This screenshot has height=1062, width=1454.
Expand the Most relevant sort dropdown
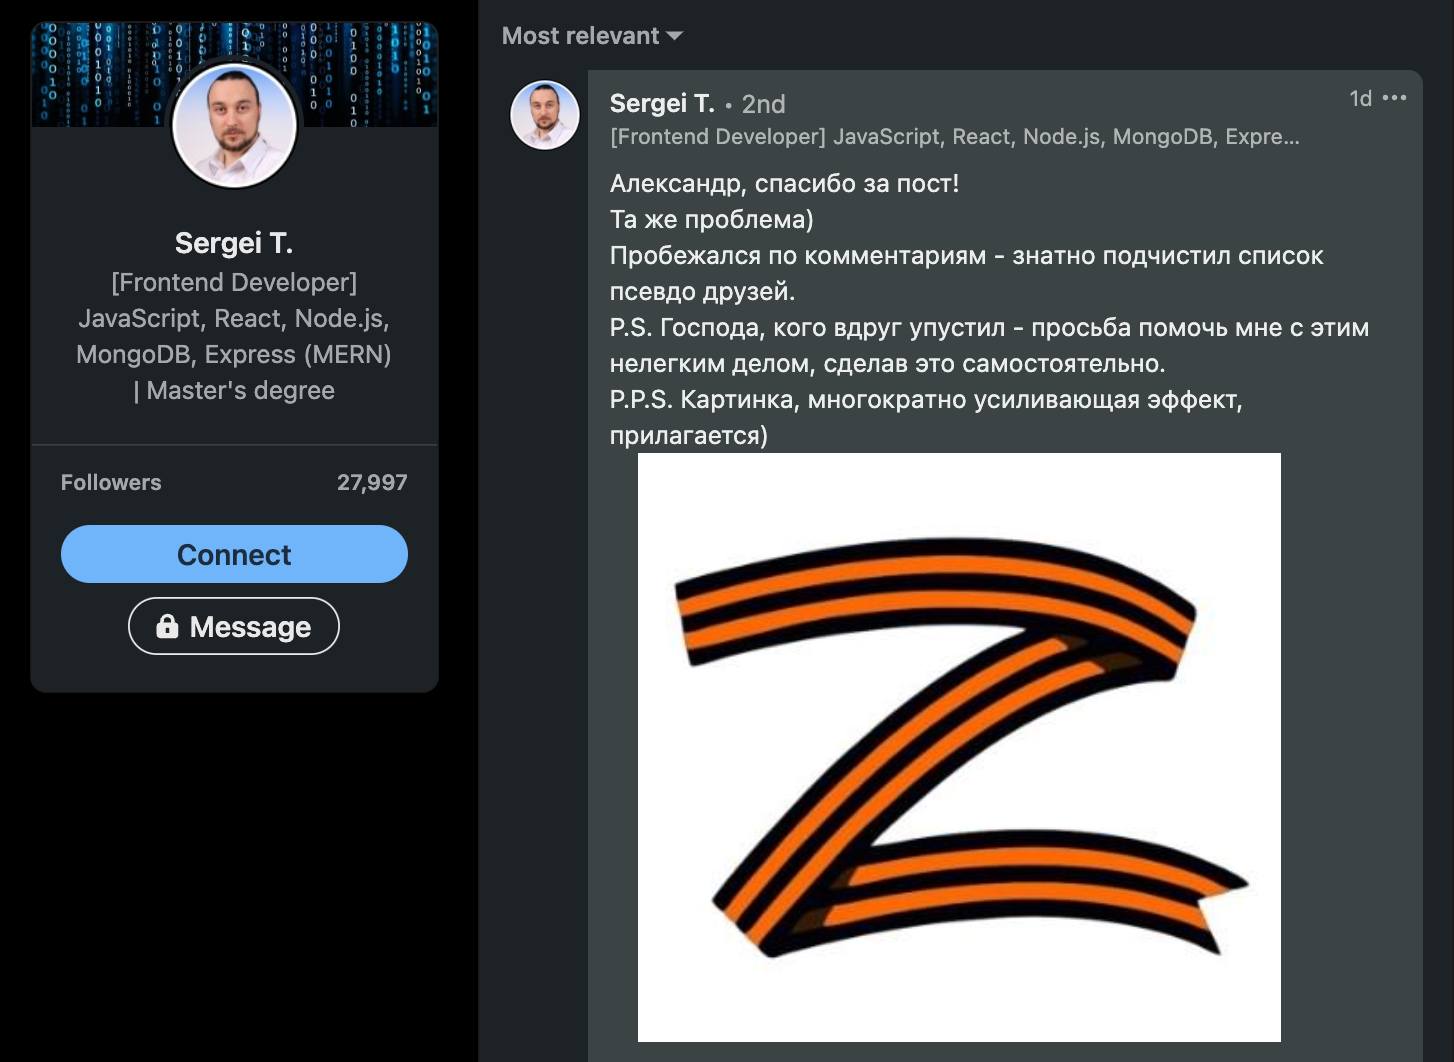(x=592, y=36)
